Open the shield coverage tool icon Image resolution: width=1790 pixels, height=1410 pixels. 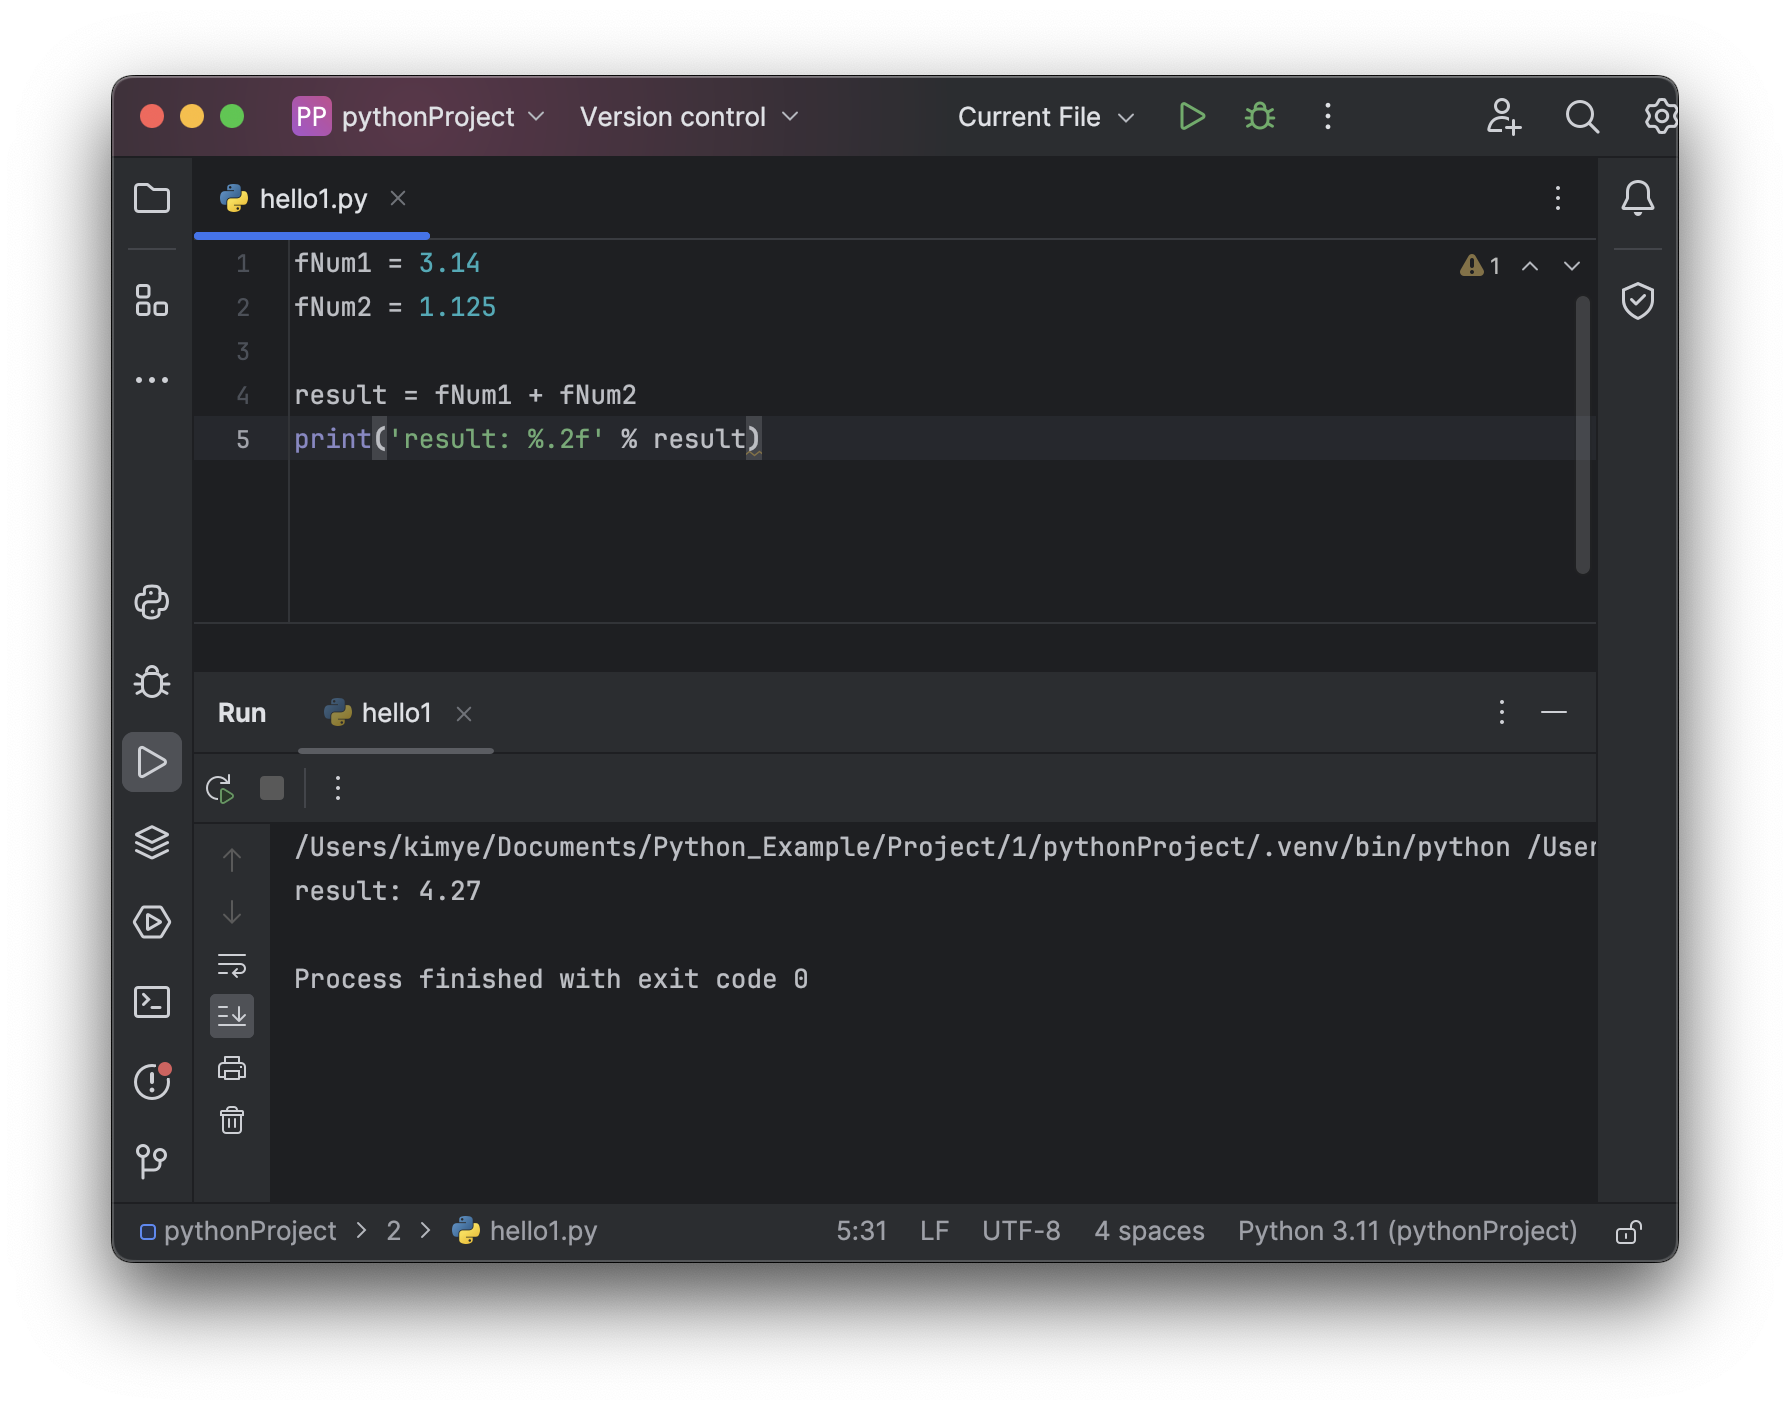tap(1638, 300)
